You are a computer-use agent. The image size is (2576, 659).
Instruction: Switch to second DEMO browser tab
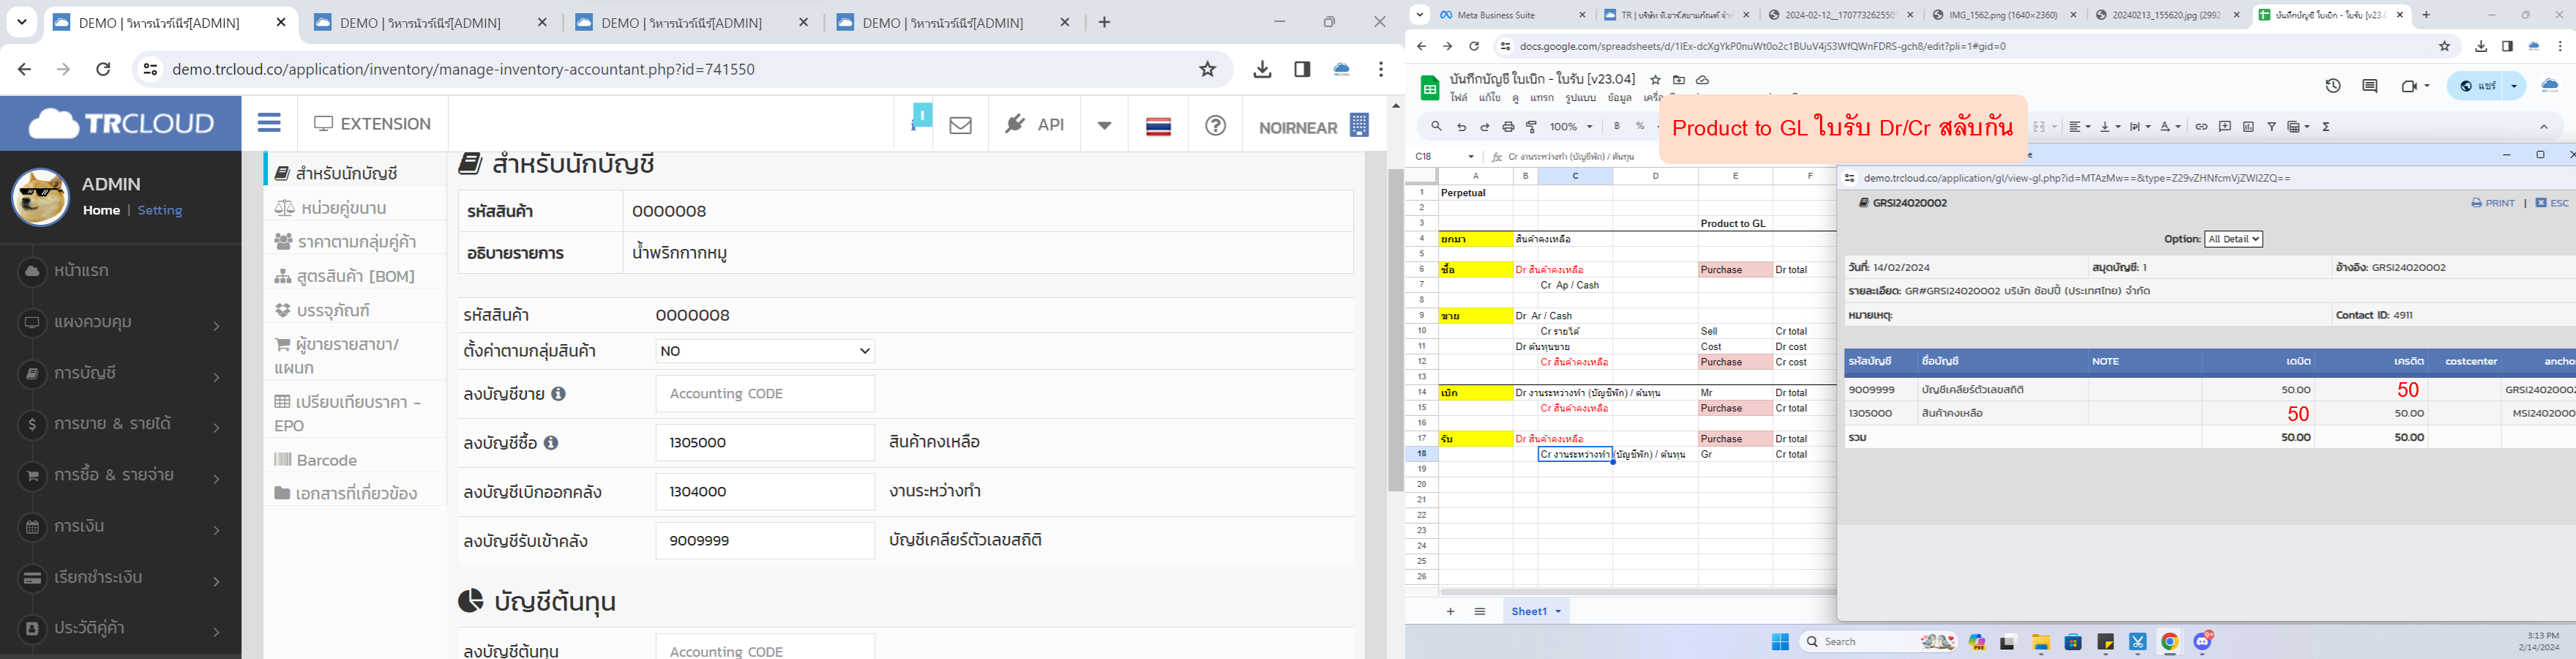pyautogui.click(x=431, y=23)
